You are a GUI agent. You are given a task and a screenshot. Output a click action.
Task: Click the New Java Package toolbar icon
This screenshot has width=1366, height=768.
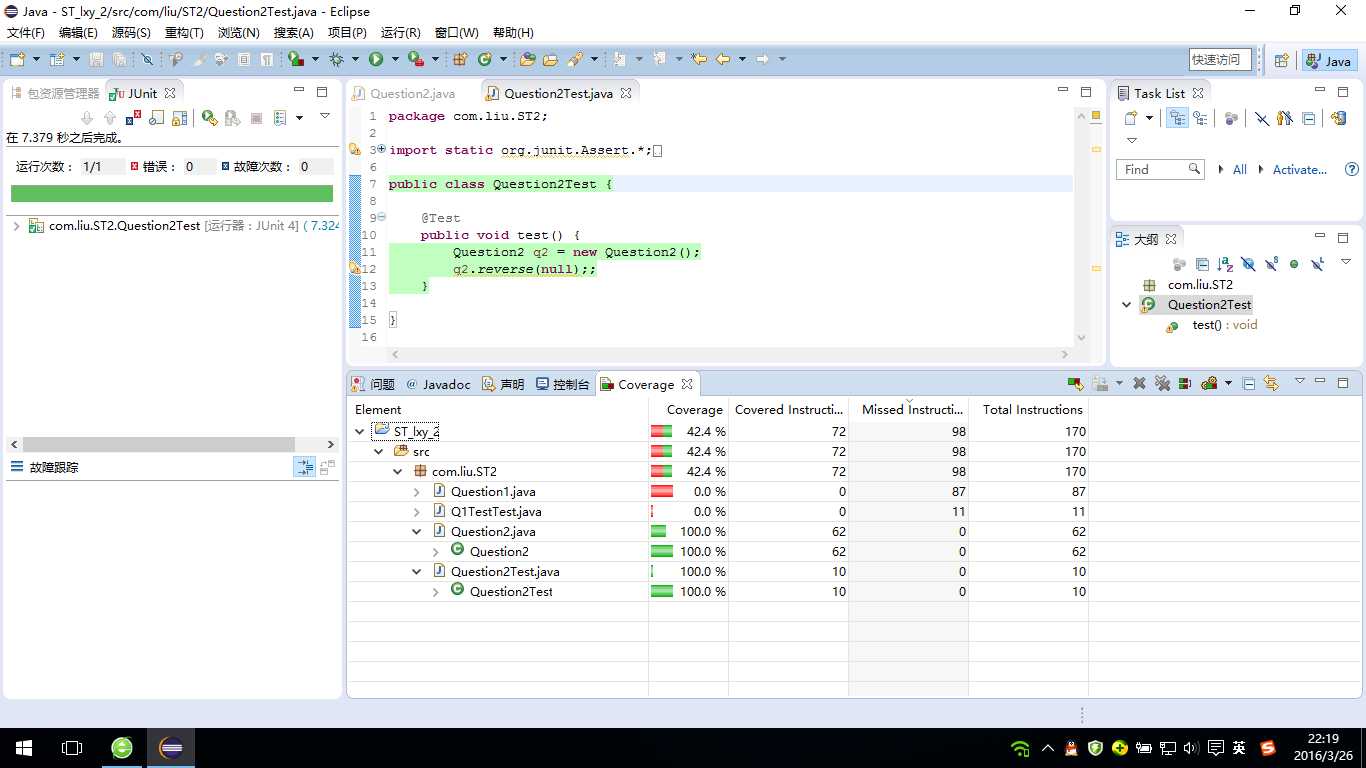(x=461, y=59)
